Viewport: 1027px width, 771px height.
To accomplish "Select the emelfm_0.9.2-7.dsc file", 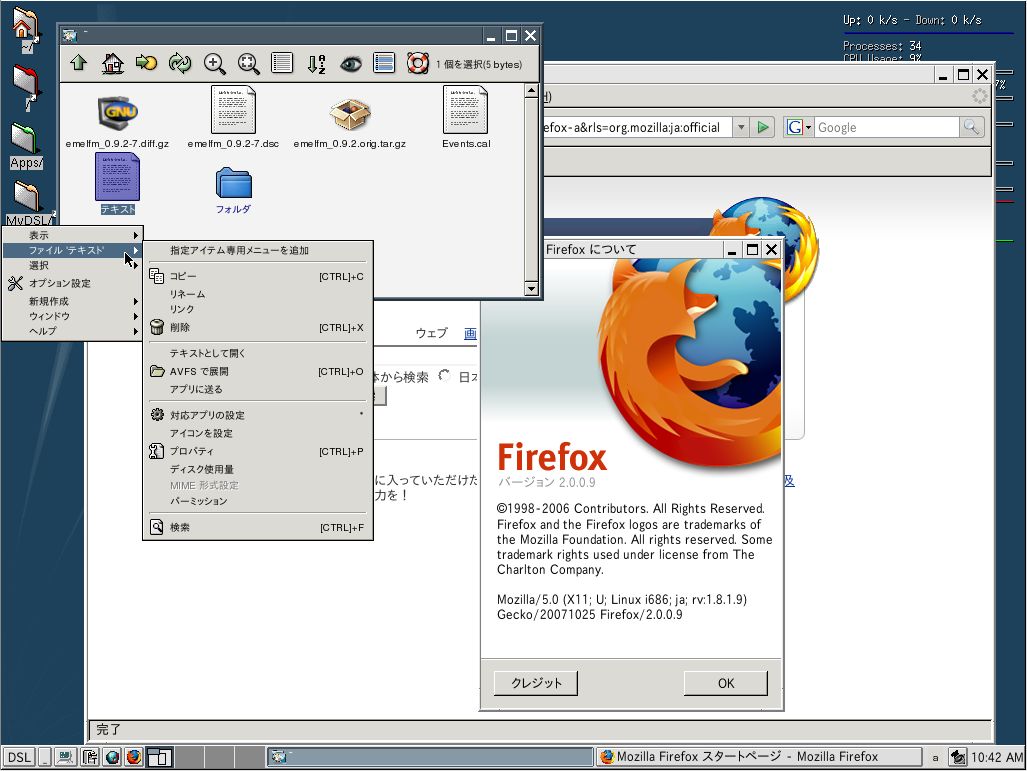I will point(233,110).
